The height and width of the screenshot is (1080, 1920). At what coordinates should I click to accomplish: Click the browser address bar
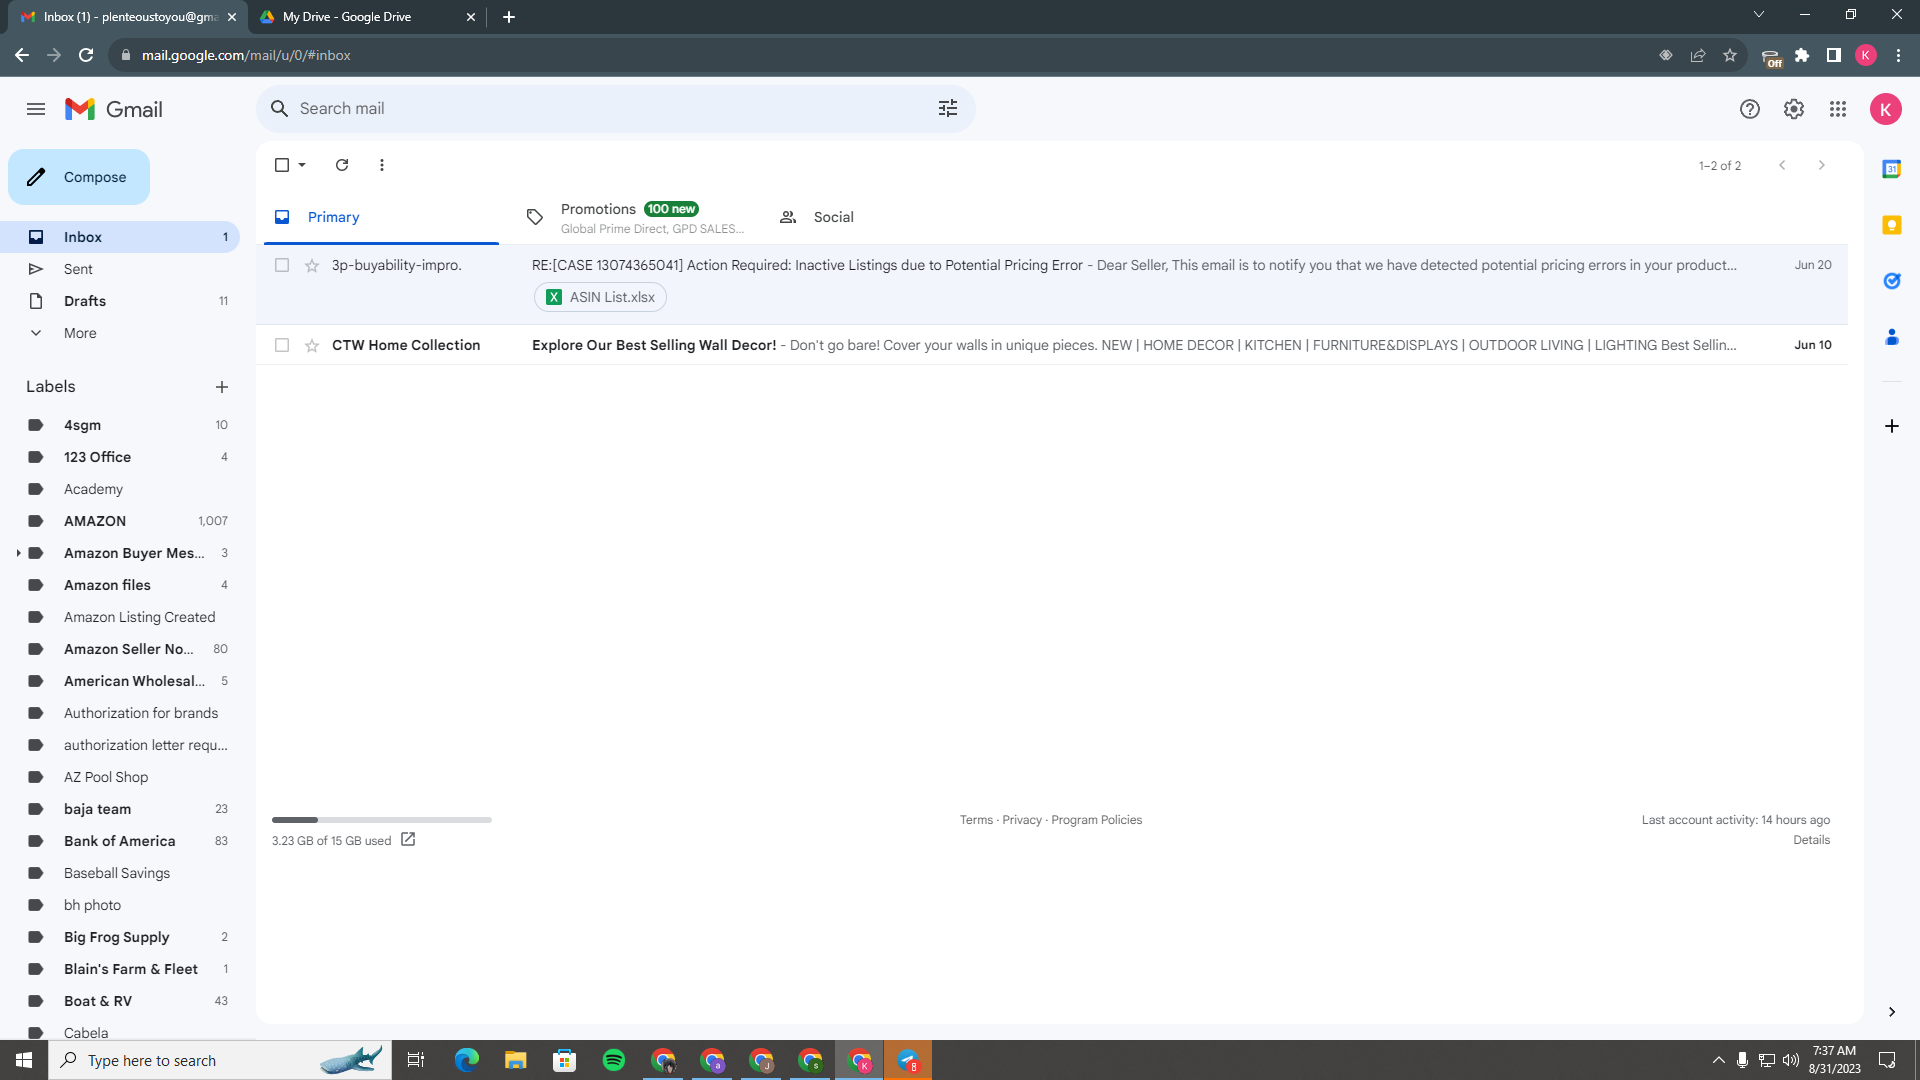880,55
